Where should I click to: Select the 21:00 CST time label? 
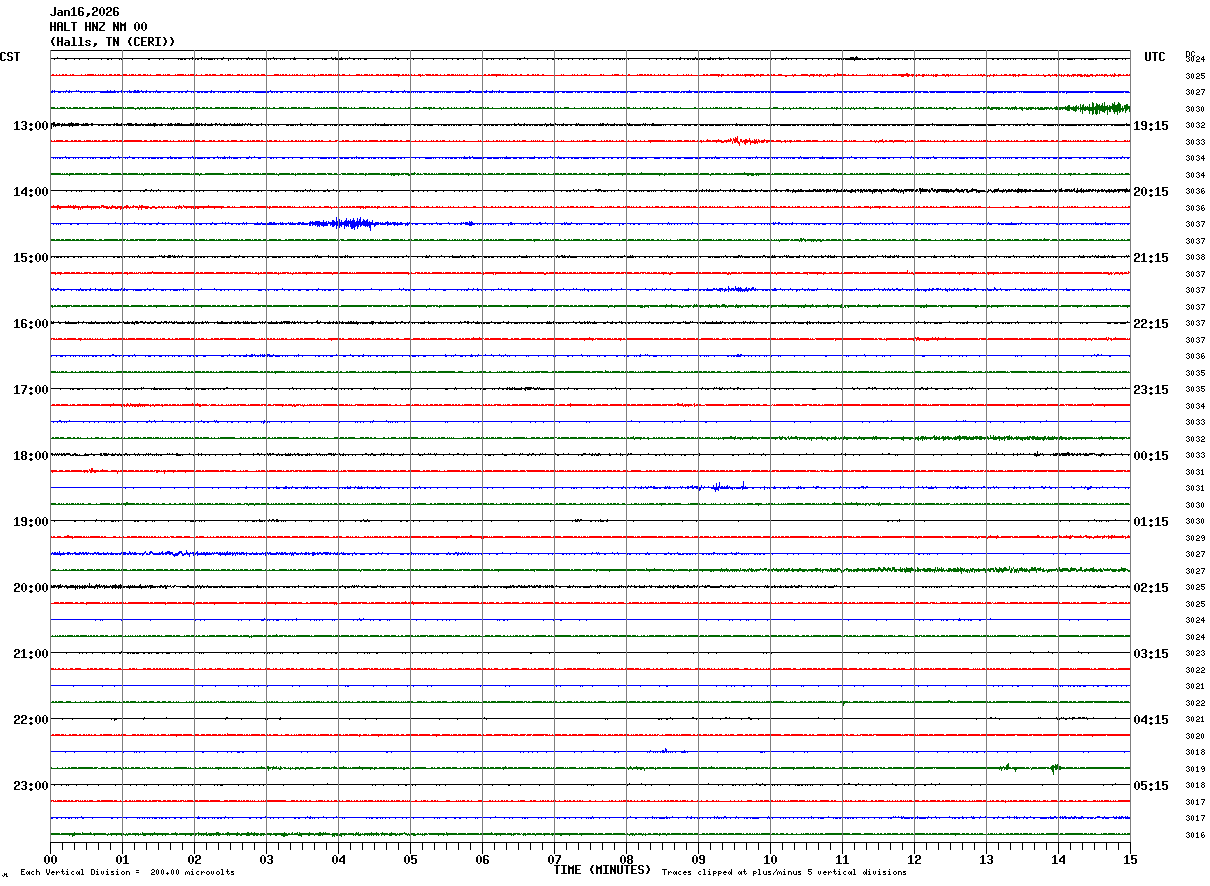(31, 654)
